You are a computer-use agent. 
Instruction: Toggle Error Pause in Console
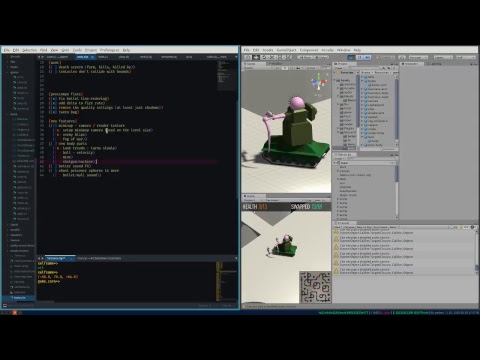(x=381, y=227)
